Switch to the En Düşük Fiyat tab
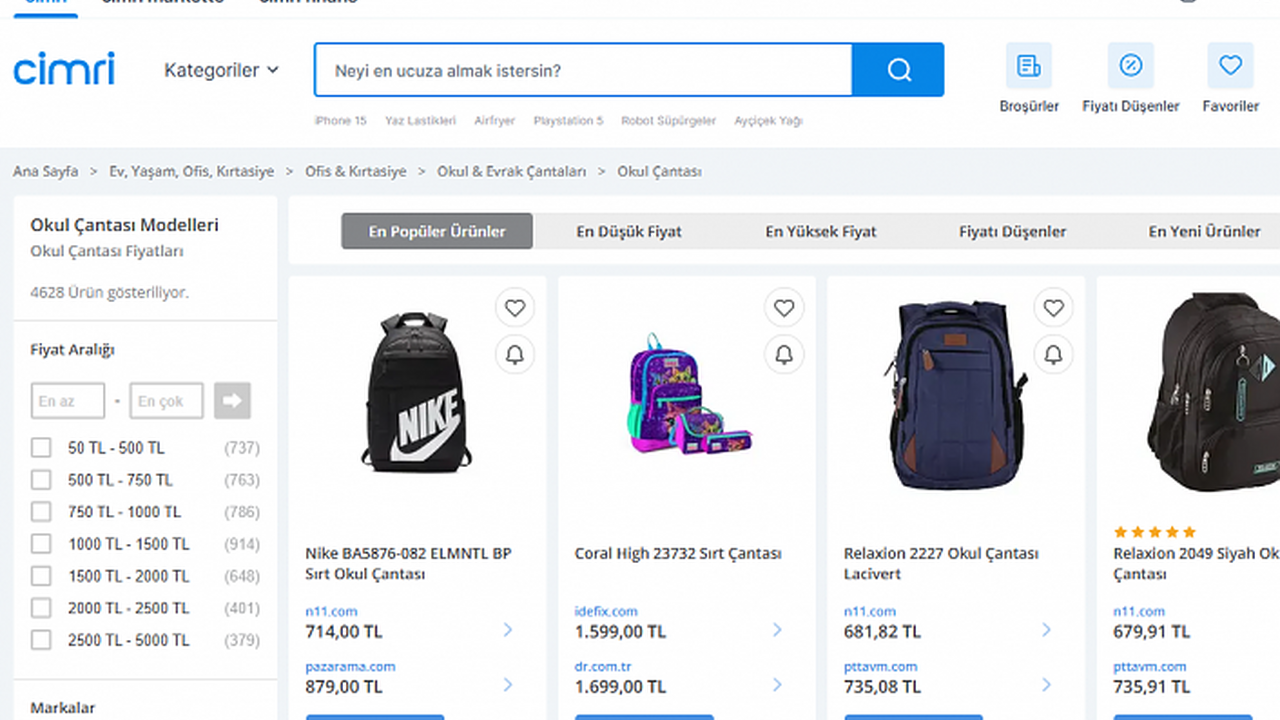 (x=629, y=231)
